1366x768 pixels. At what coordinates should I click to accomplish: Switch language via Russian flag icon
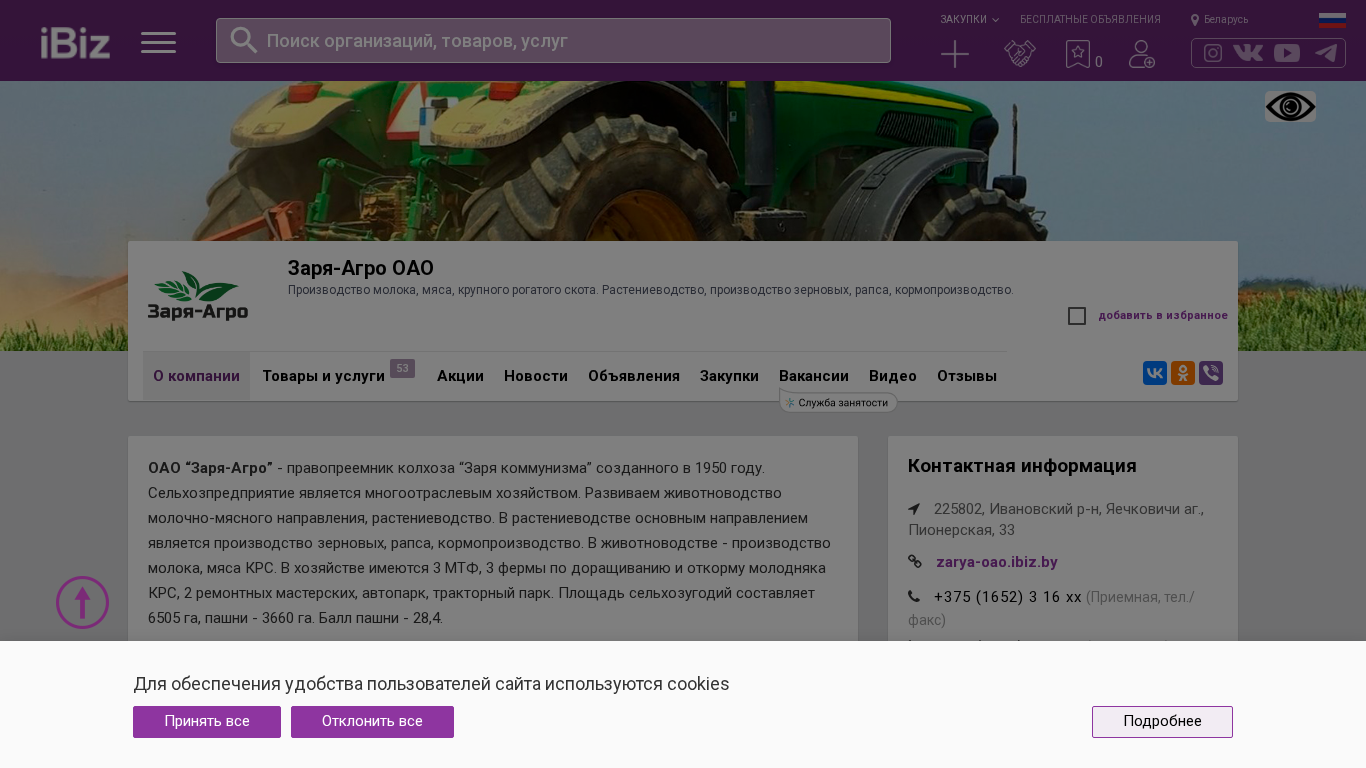point(1332,20)
